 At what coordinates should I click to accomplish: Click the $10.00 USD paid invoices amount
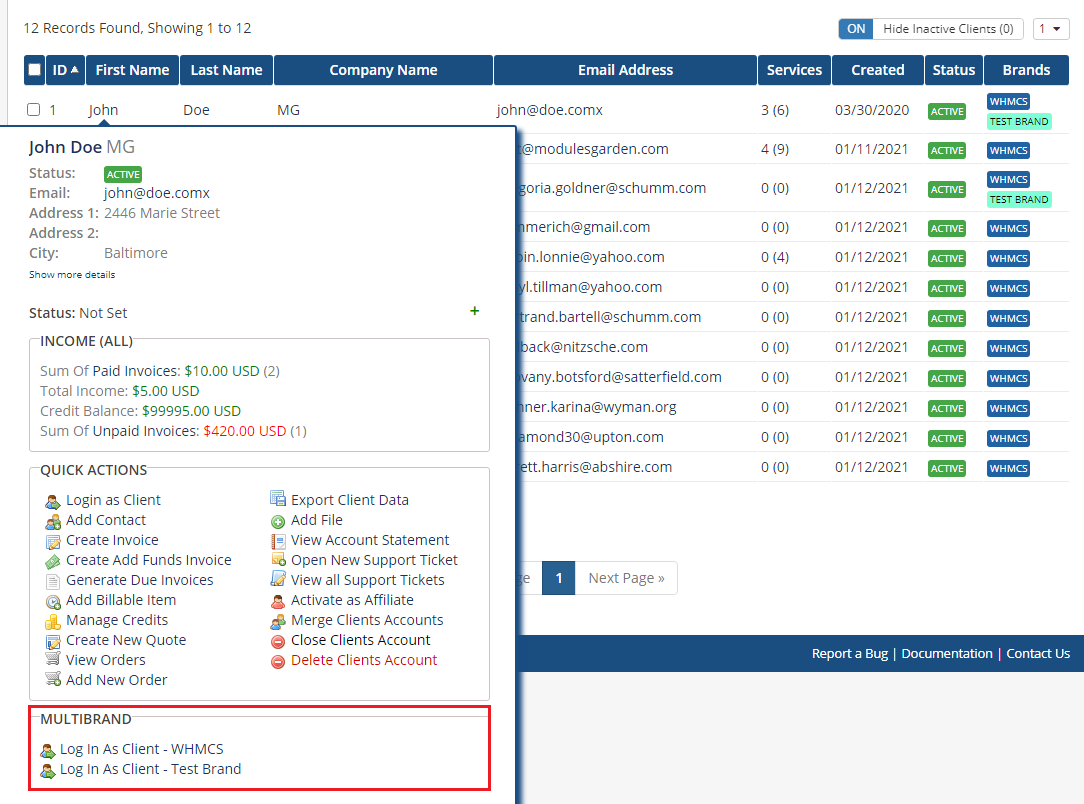tap(222, 371)
